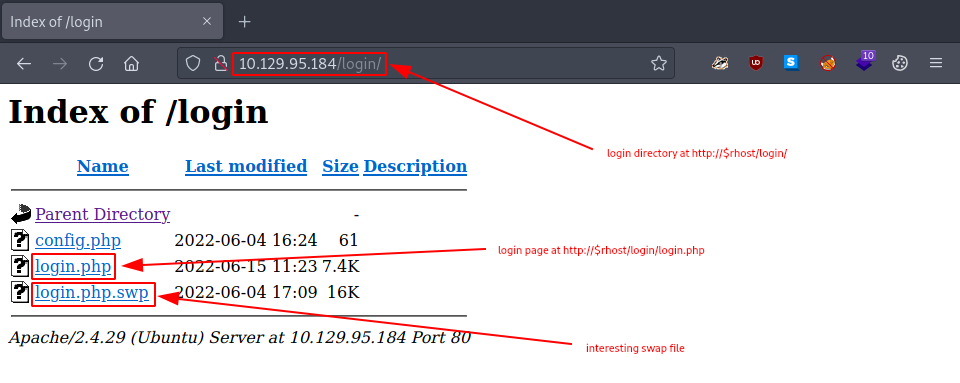The height and width of the screenshot is (383, 960).
Task: Click the file icon beside login.php.swp
Action: coord(20,292)
